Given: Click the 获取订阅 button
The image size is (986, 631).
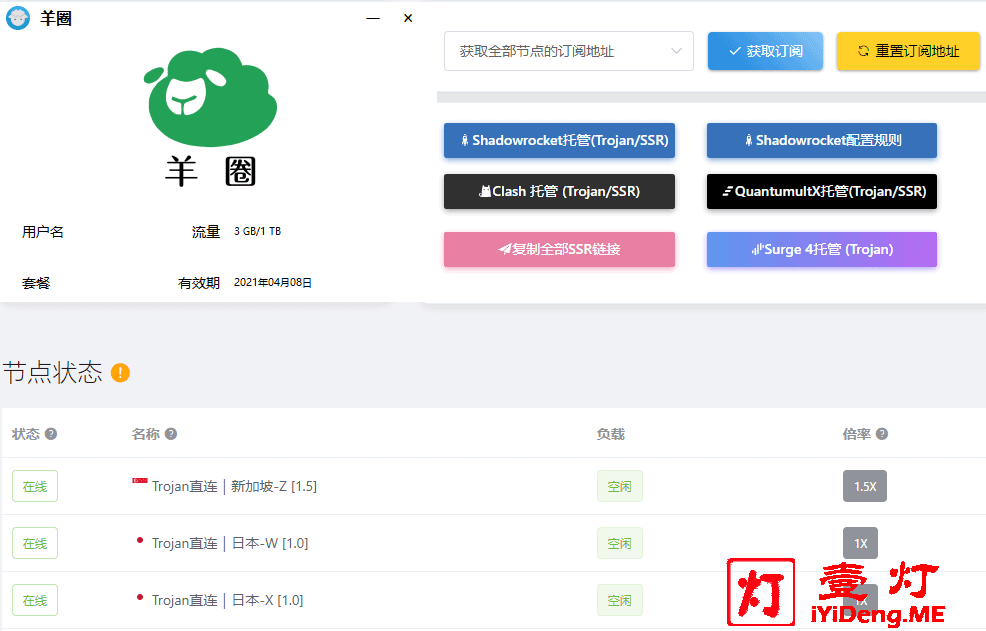Looking at the screenshot, I should click(x=765, y=51).
